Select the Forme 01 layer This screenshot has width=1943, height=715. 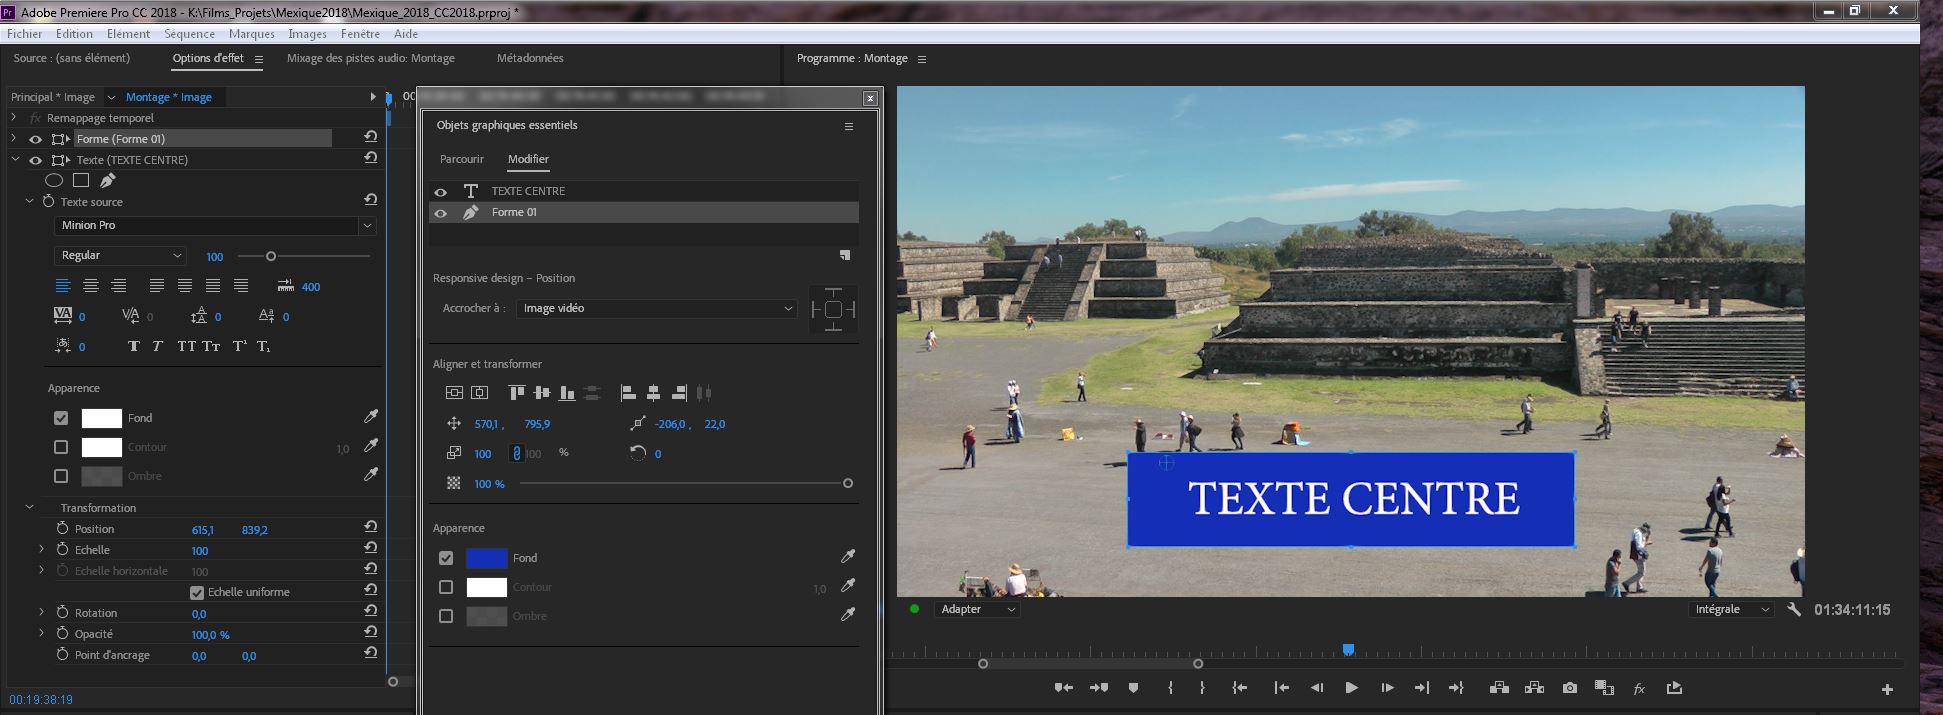tap(514, 212)
